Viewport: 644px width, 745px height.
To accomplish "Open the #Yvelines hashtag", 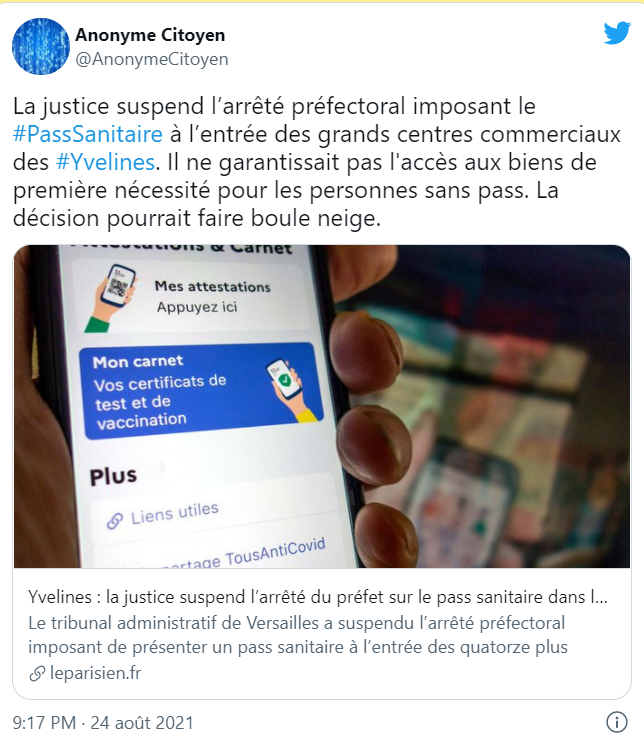I will [106, 162].
